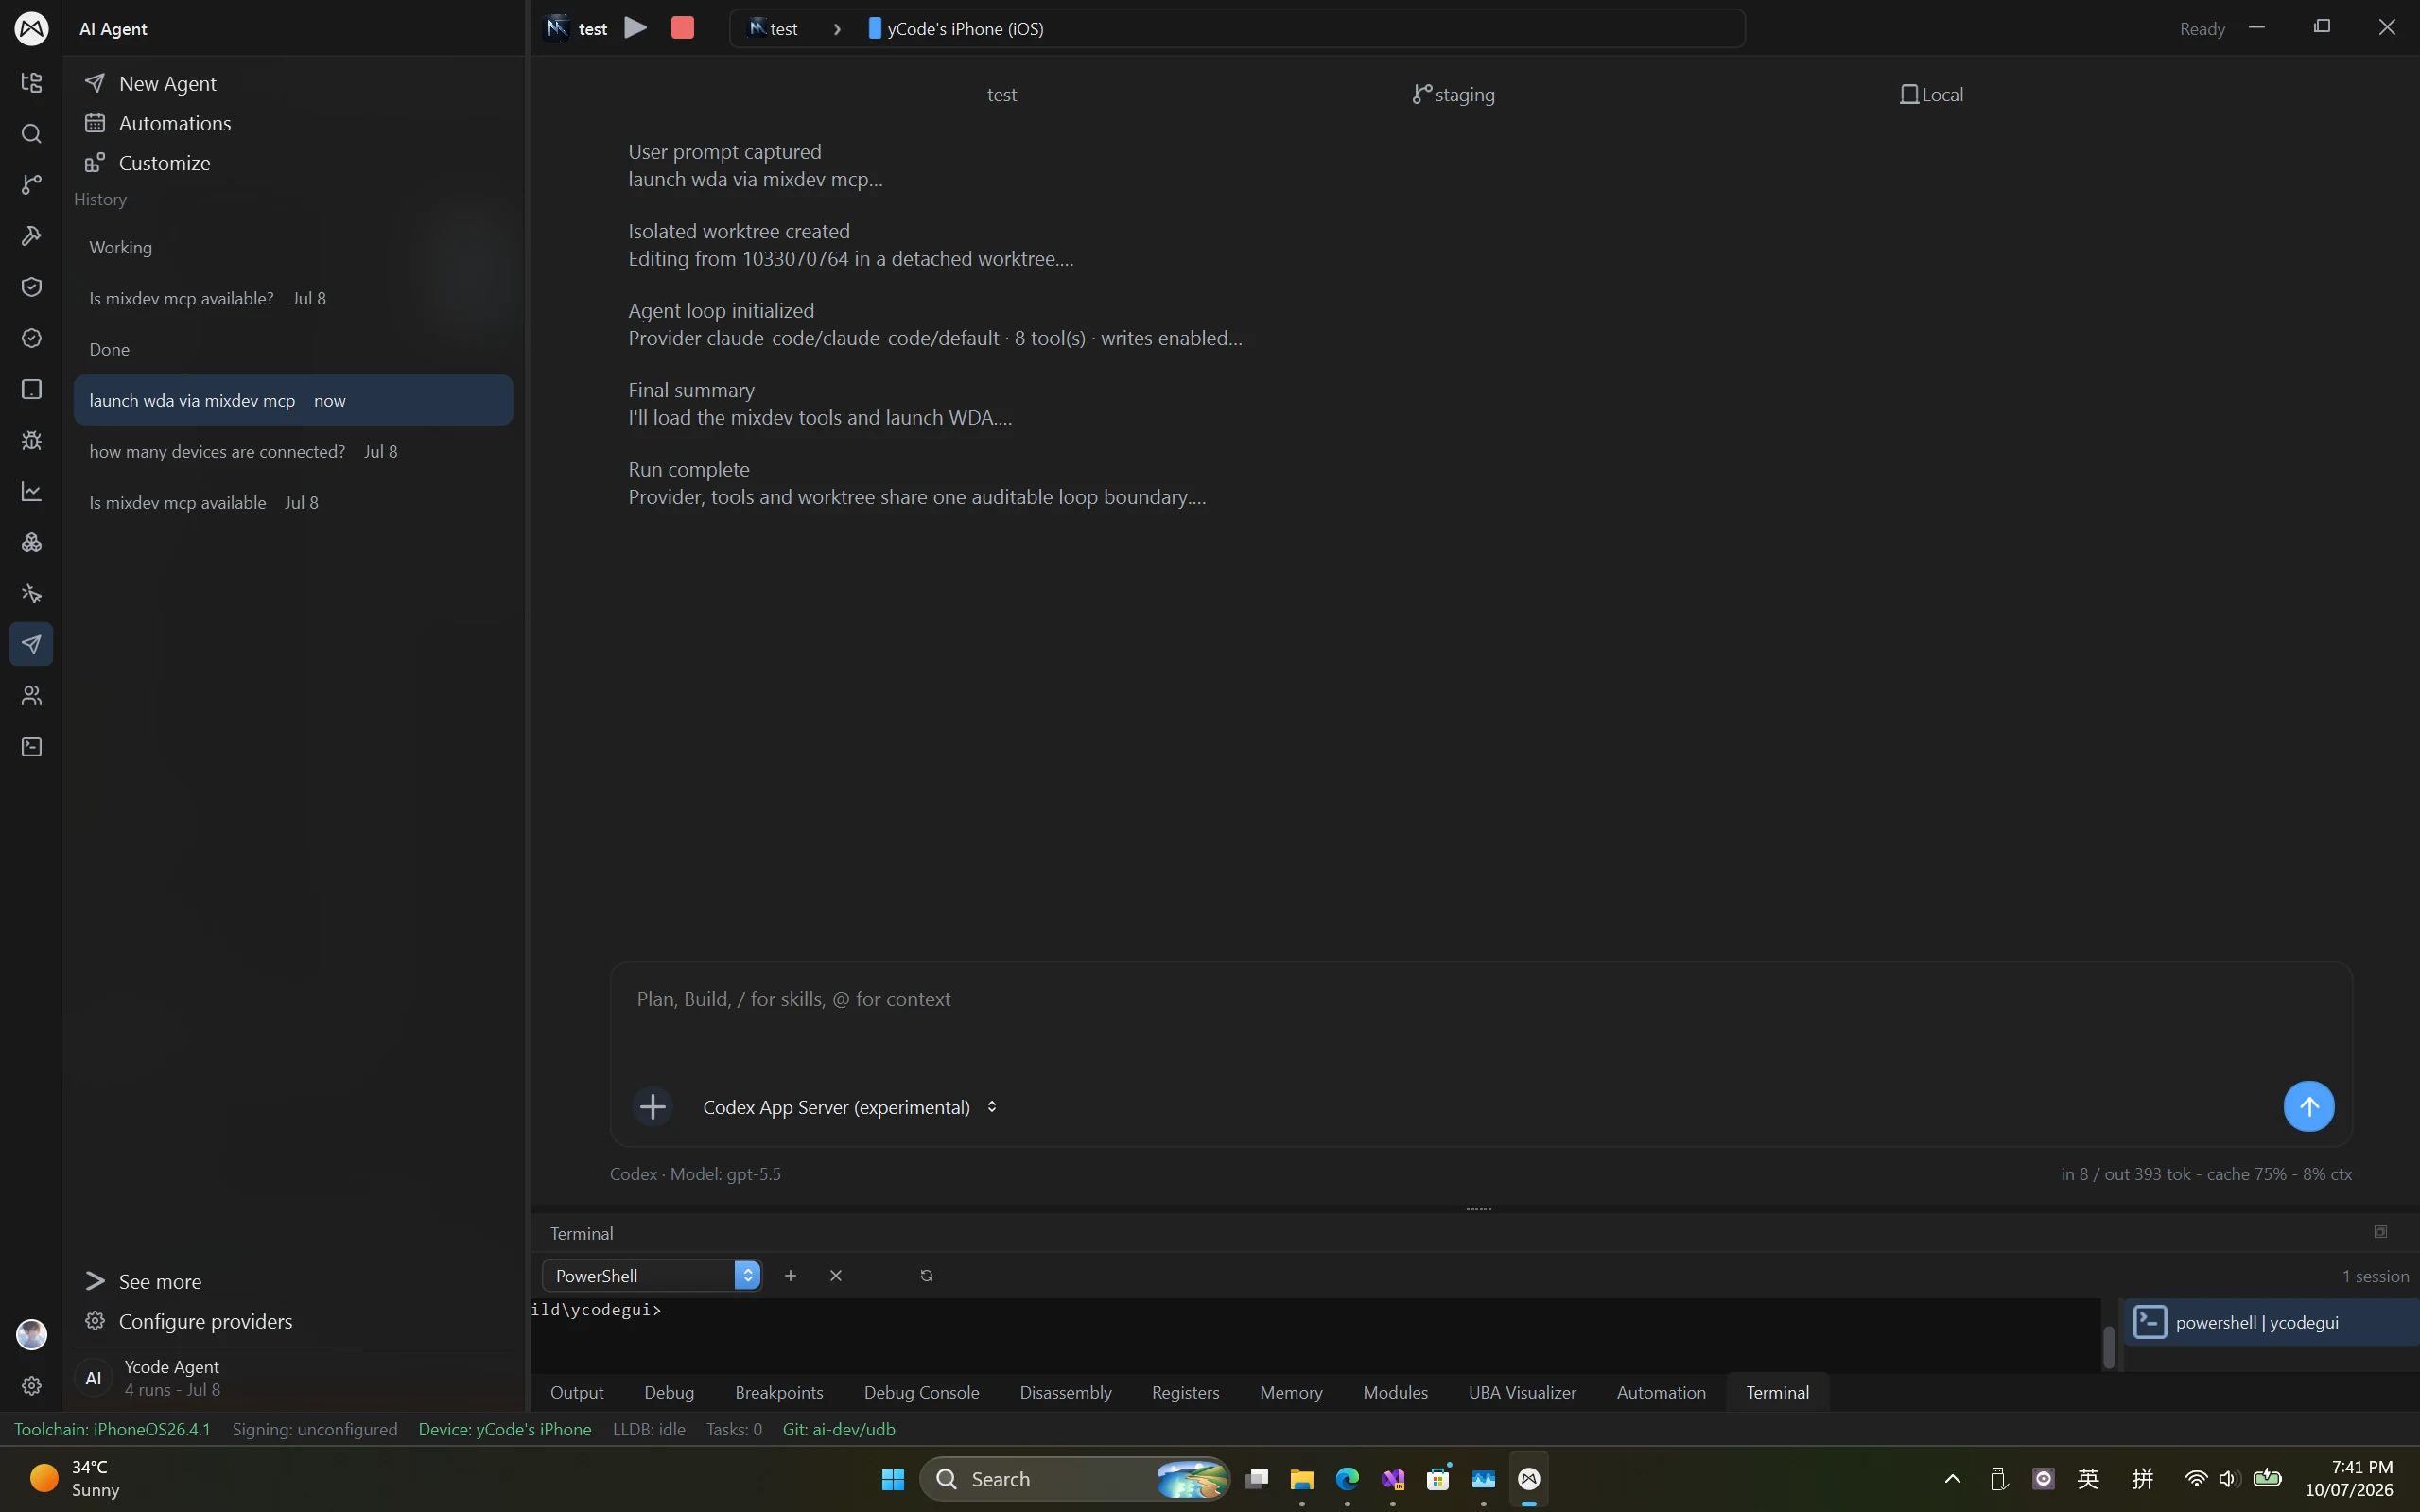Switch to the Debug tab
Screen dimensions: 2420x1512
[x=669, y=1393]
